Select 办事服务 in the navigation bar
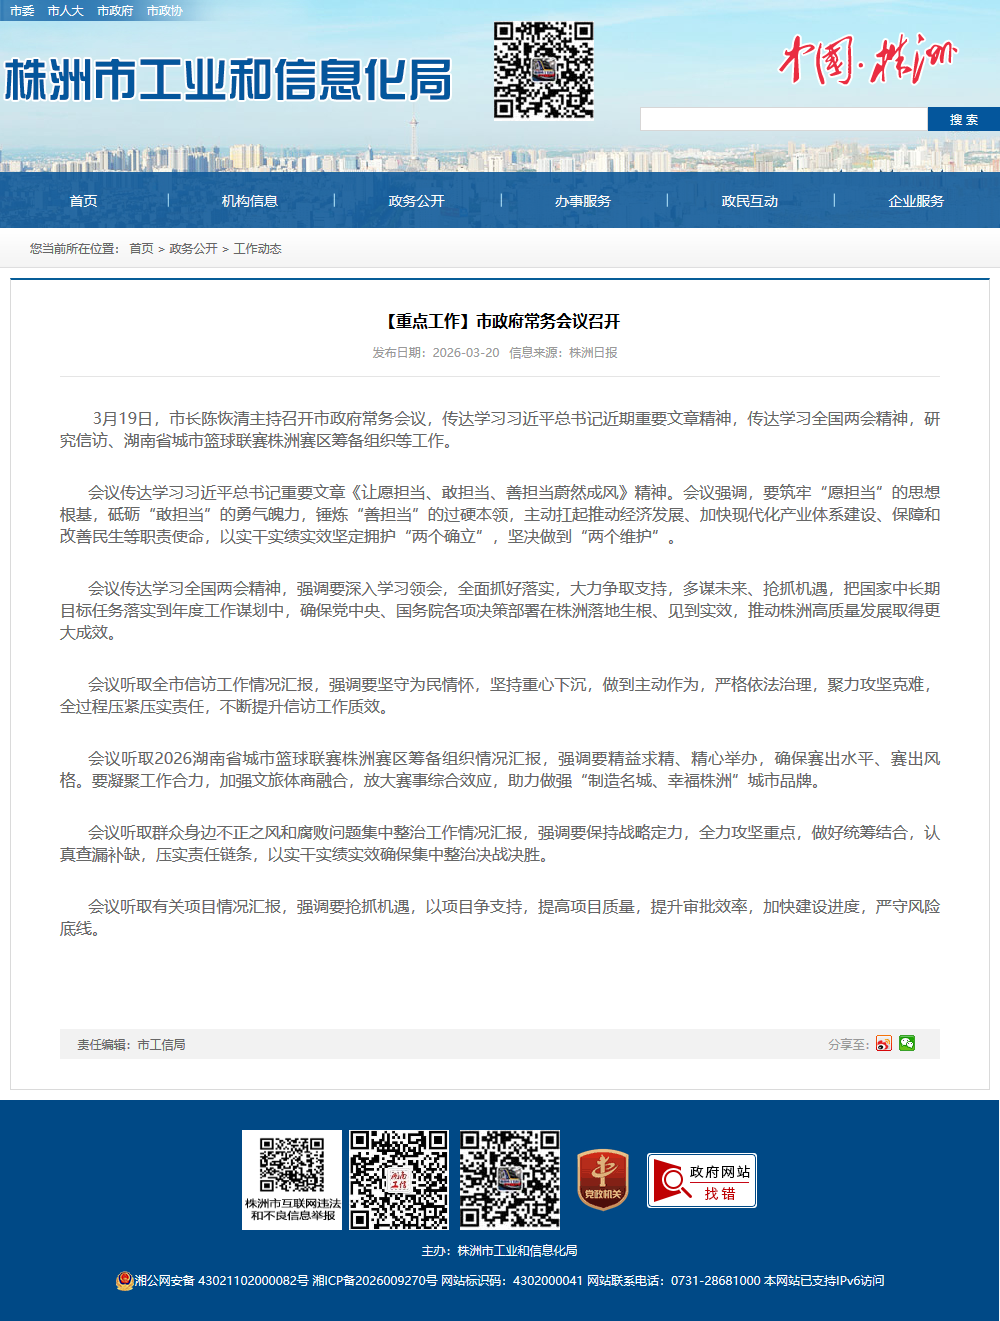The width and height of the screenshot is (1000, 1321). (x=583, y=201)
